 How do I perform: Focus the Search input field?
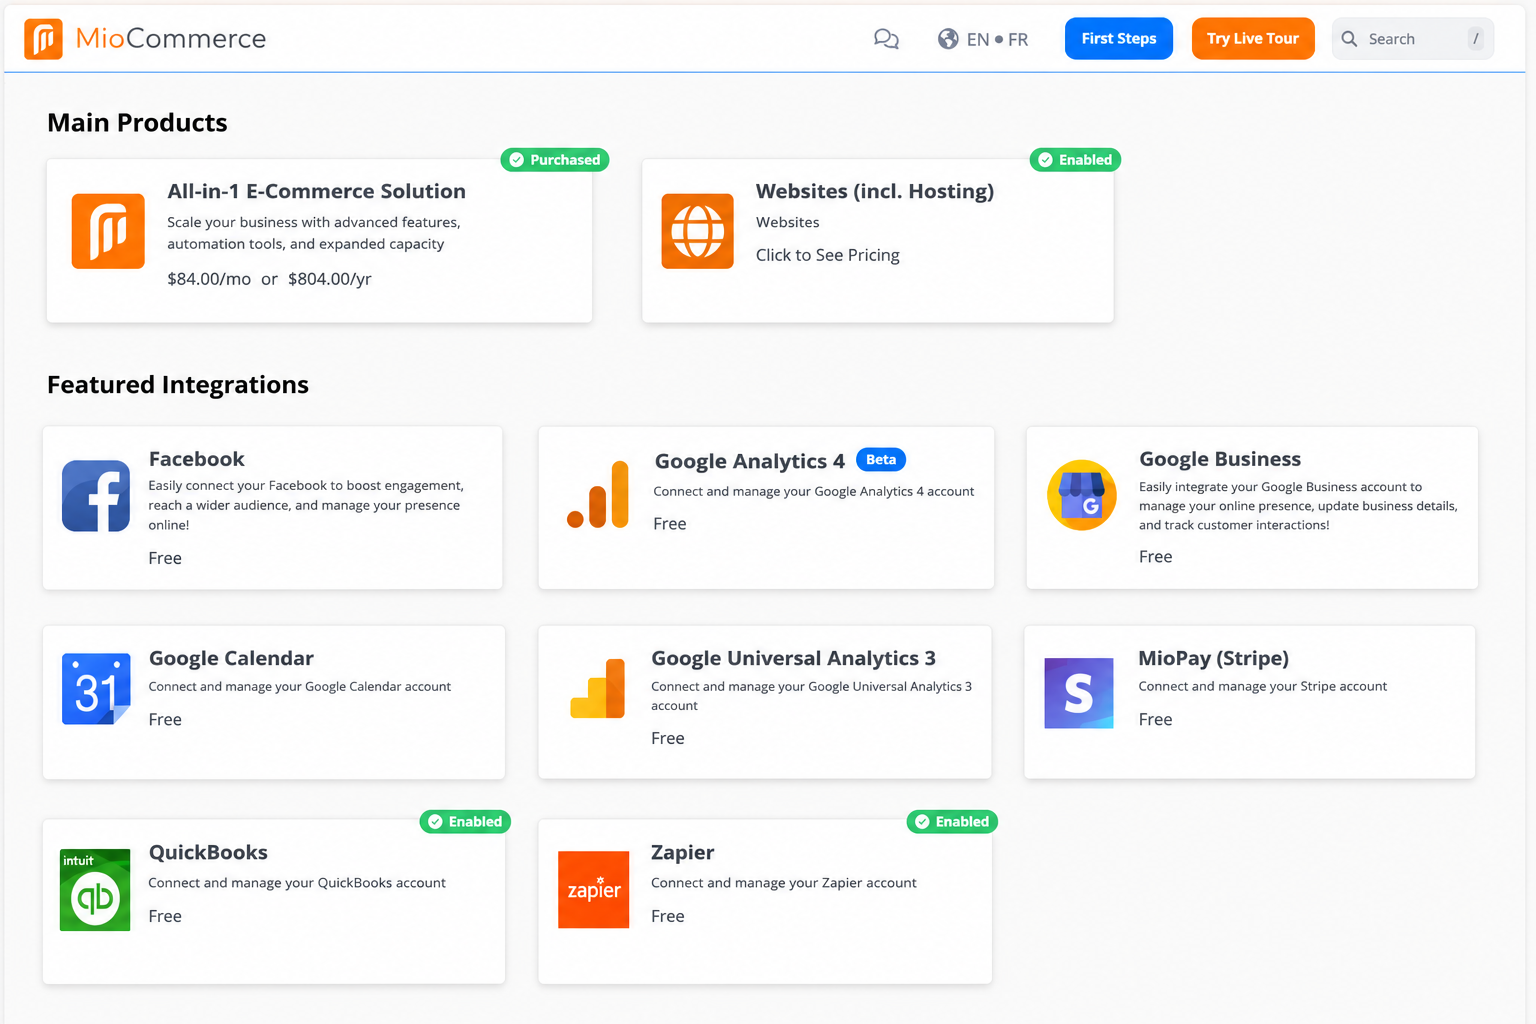click(x=1413, y=39)
